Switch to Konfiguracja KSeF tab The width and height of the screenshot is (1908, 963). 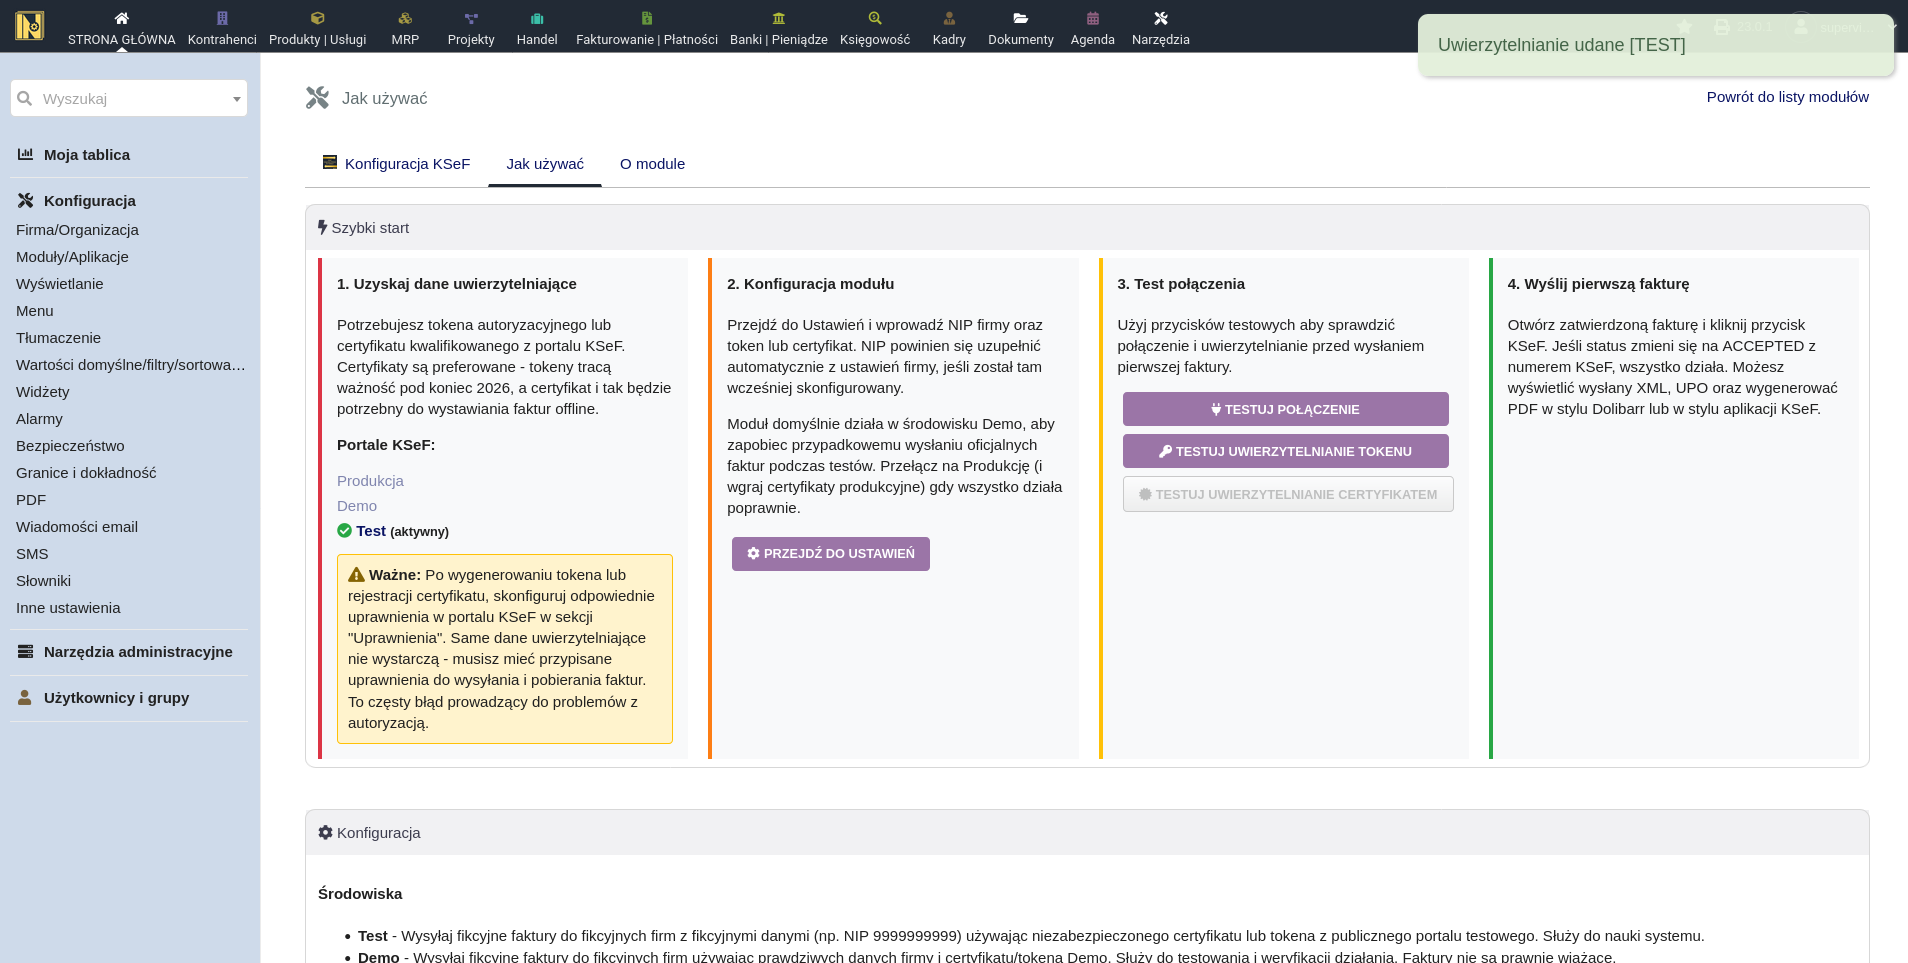pos(396,164)
